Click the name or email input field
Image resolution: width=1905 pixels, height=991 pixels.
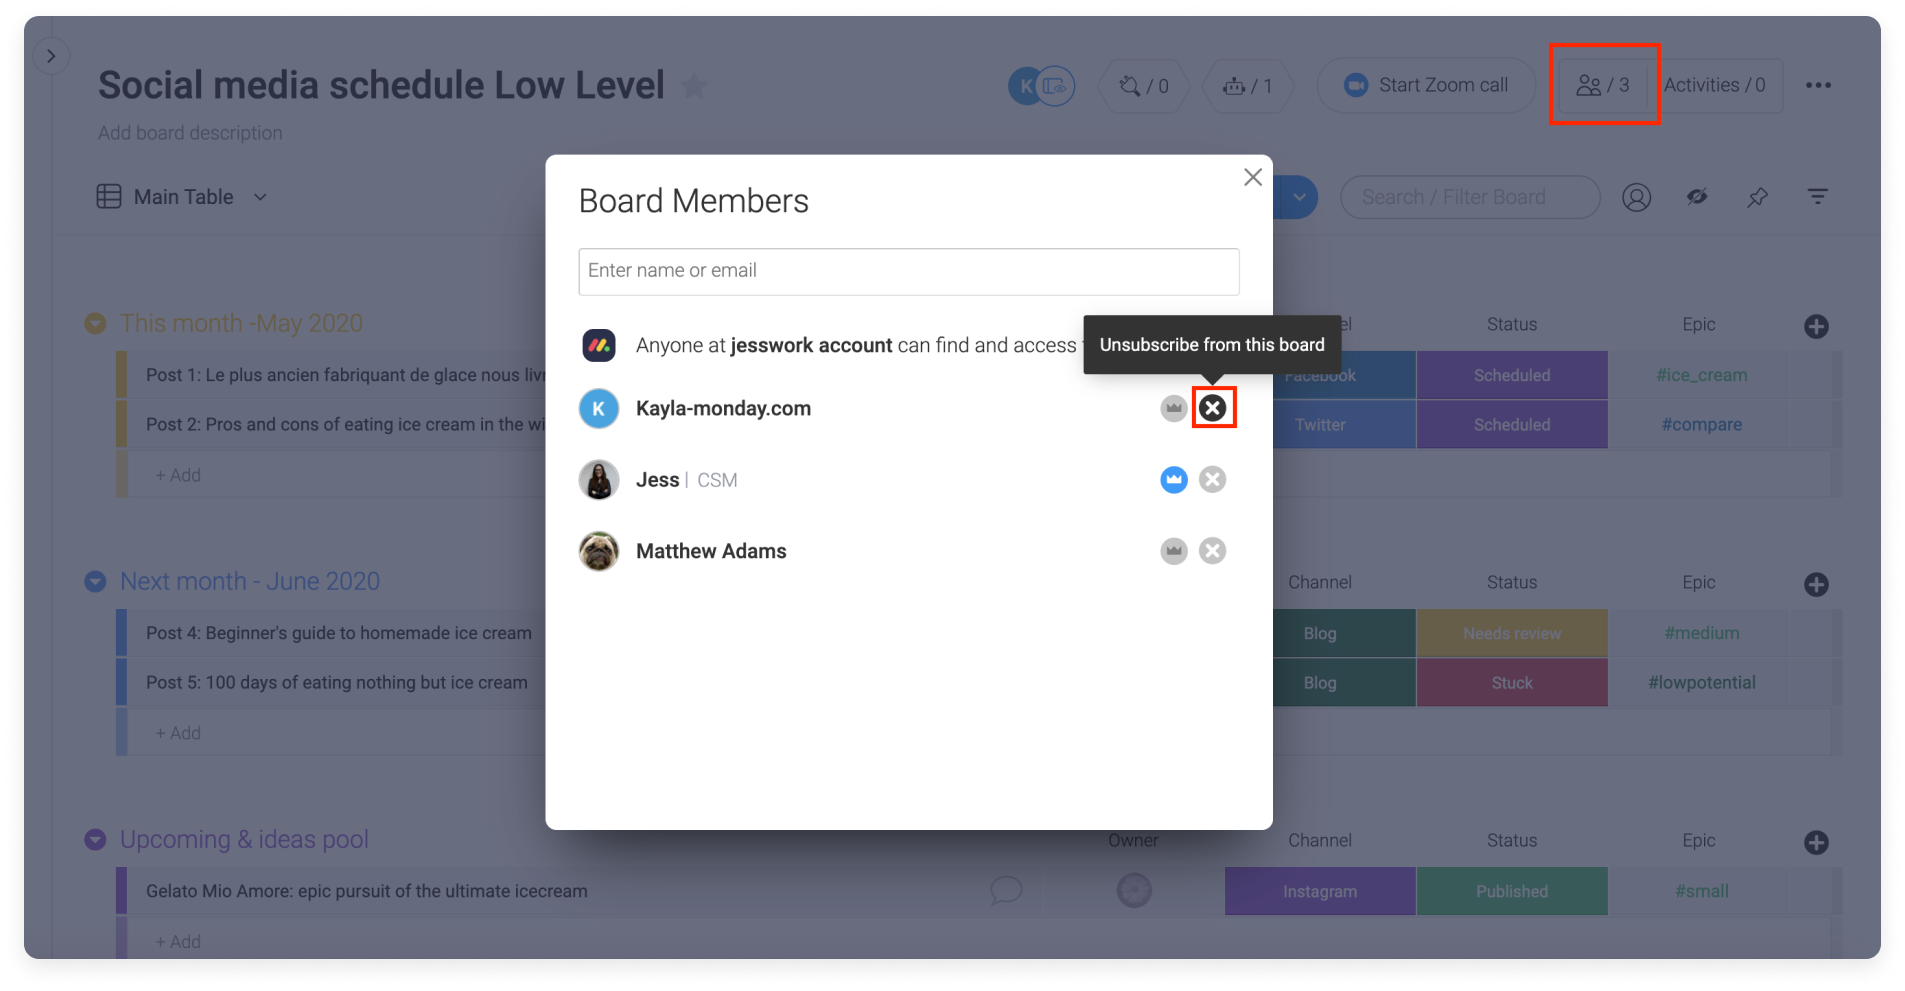pos(908,271)
